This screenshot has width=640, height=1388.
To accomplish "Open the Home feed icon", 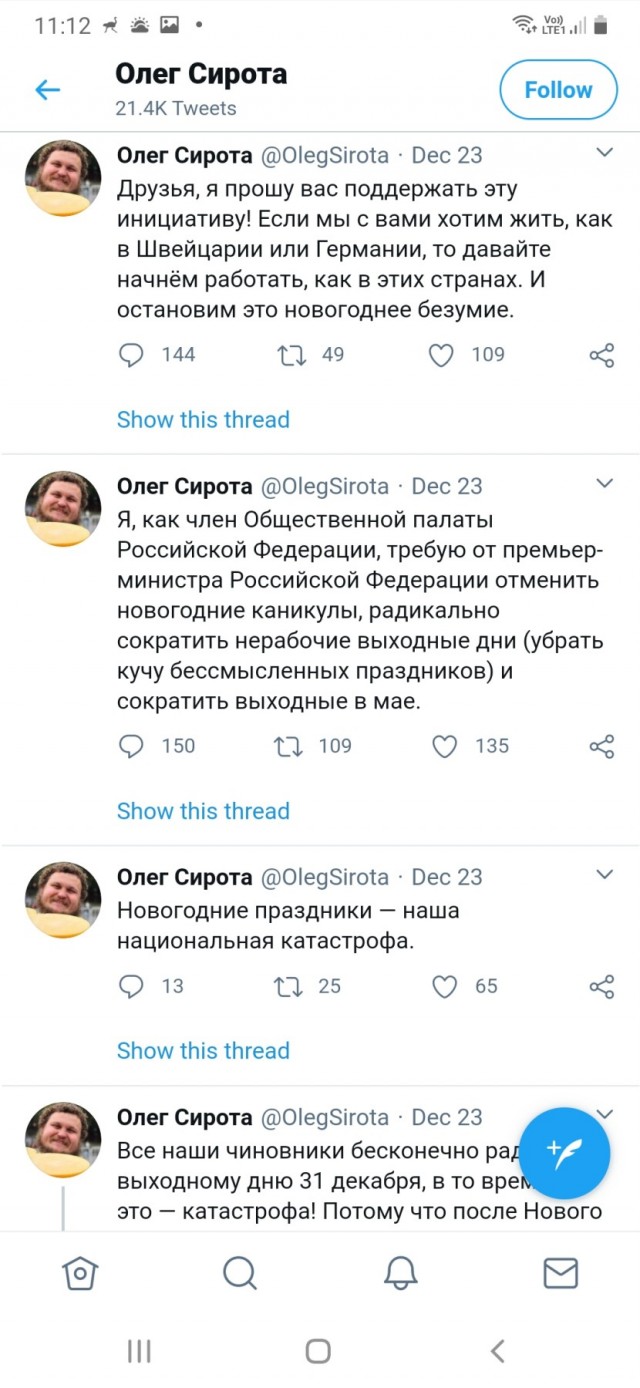I will [80, 1273].
